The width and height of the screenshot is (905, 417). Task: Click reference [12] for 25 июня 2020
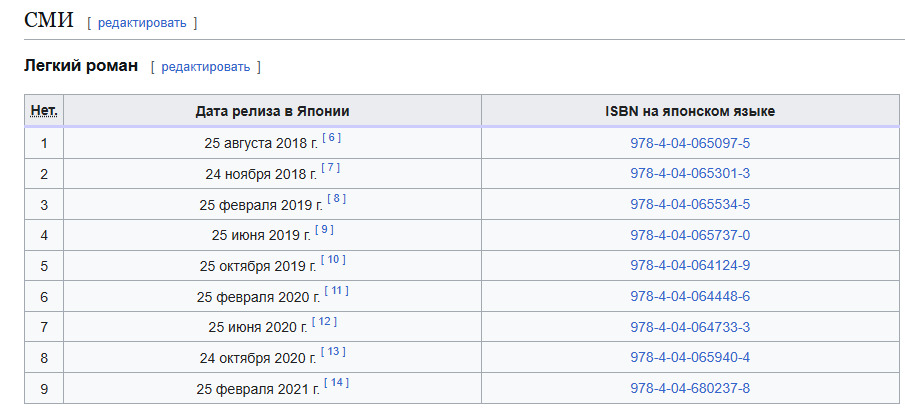(x=325, y=321)
